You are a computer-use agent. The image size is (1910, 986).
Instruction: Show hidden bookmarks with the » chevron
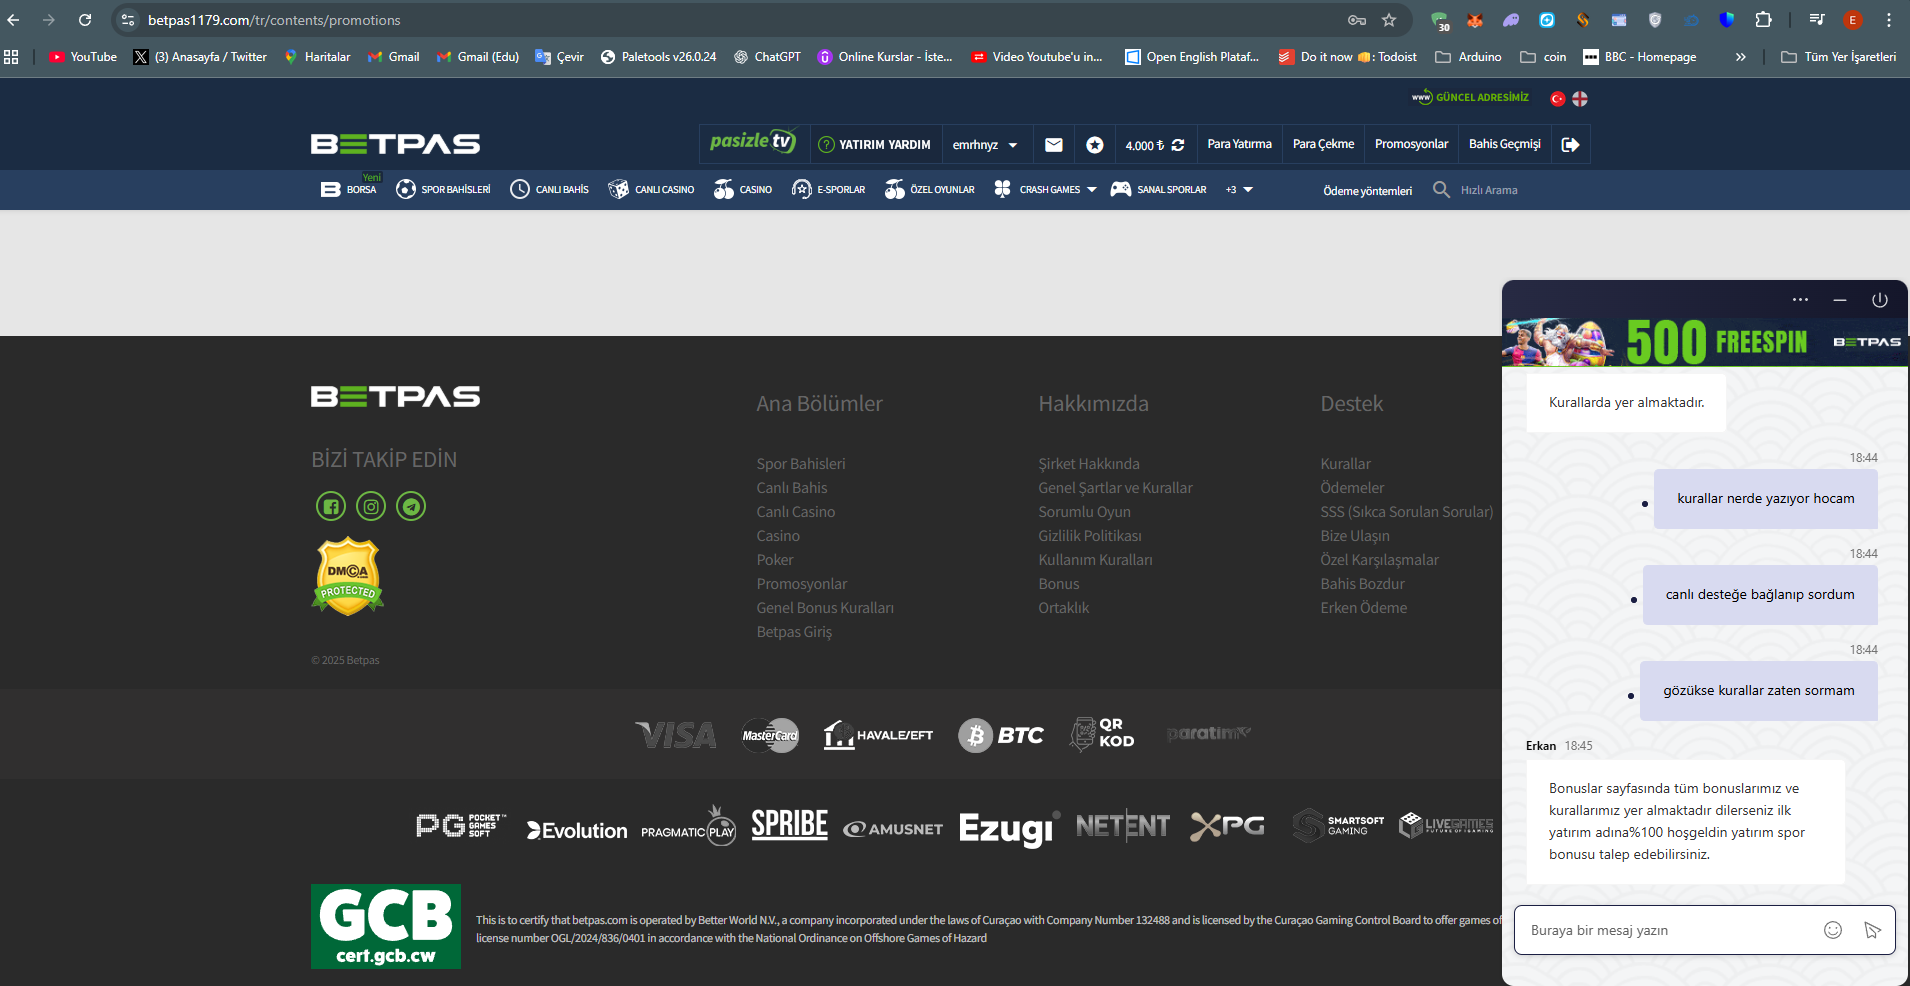point(1741,57)
